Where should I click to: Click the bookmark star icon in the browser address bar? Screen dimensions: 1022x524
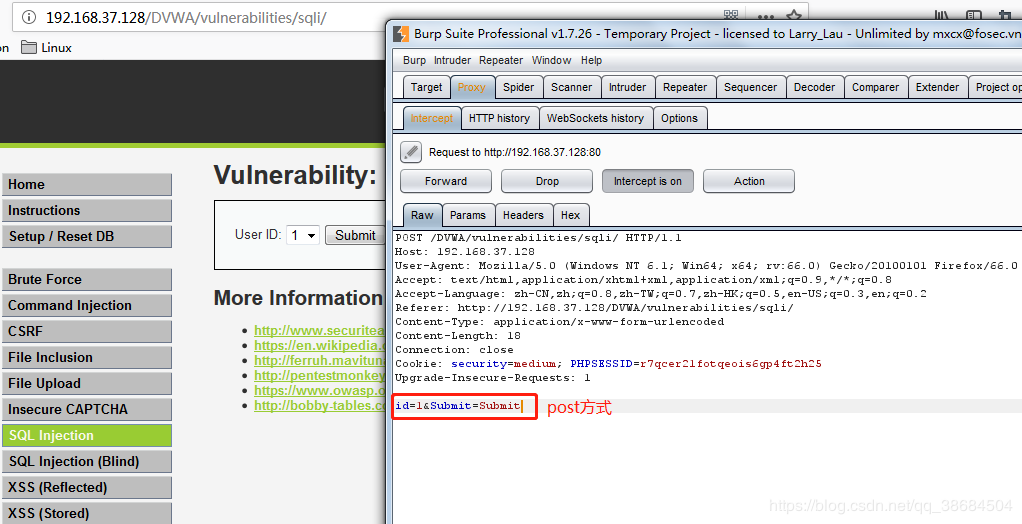click(793, 16)
